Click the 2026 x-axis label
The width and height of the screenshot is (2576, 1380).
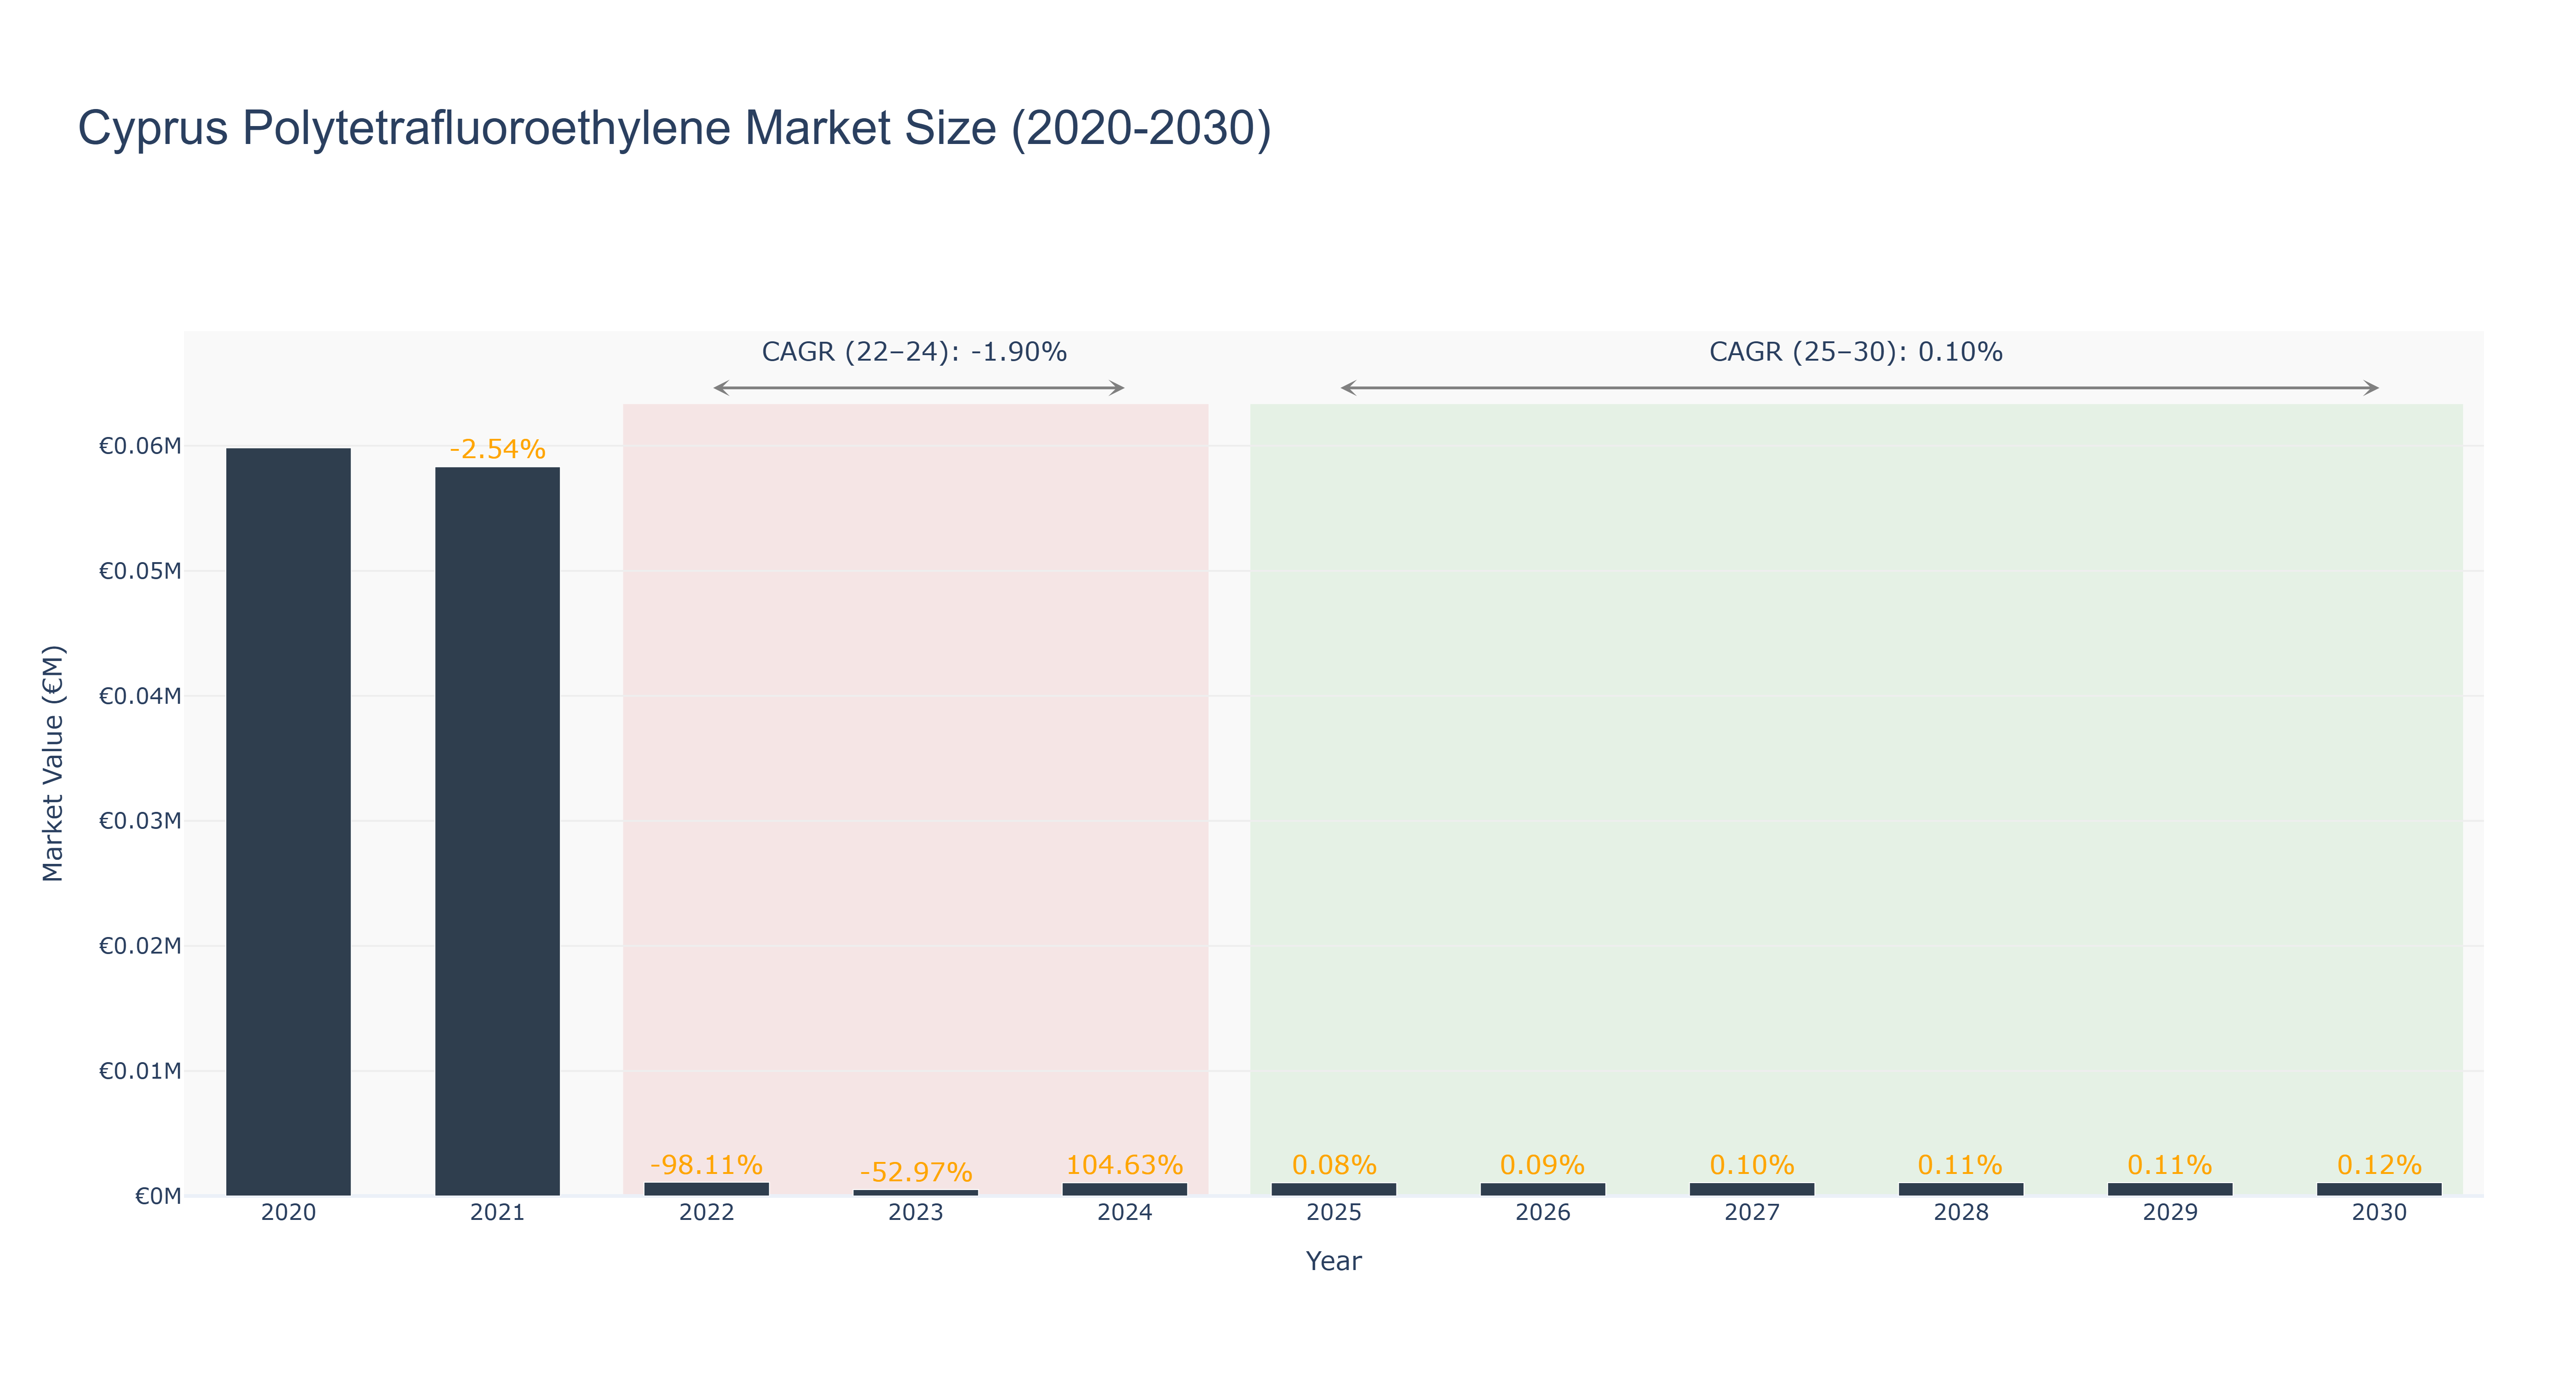(x=1543, y=1213)
